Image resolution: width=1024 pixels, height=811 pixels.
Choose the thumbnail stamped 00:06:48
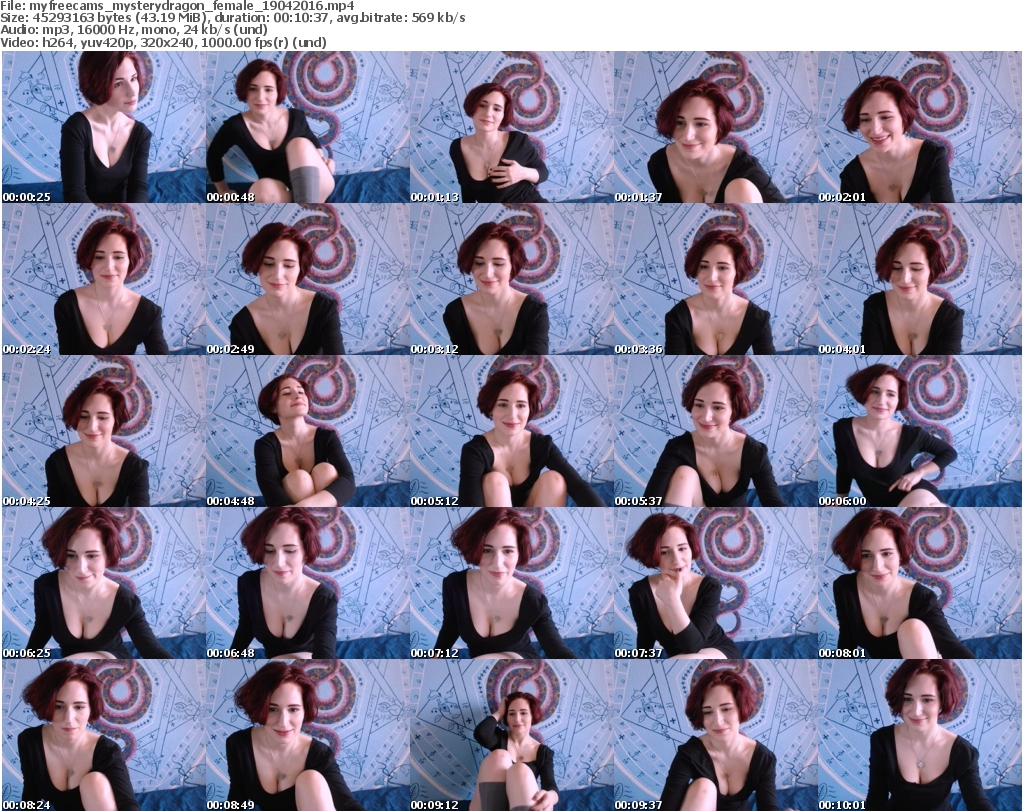pos(308,583)
